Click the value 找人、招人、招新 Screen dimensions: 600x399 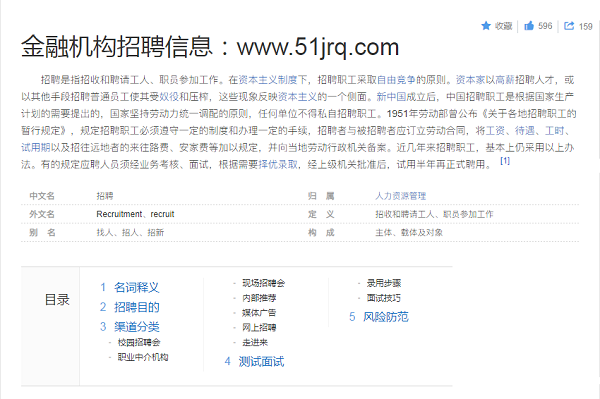130,233
